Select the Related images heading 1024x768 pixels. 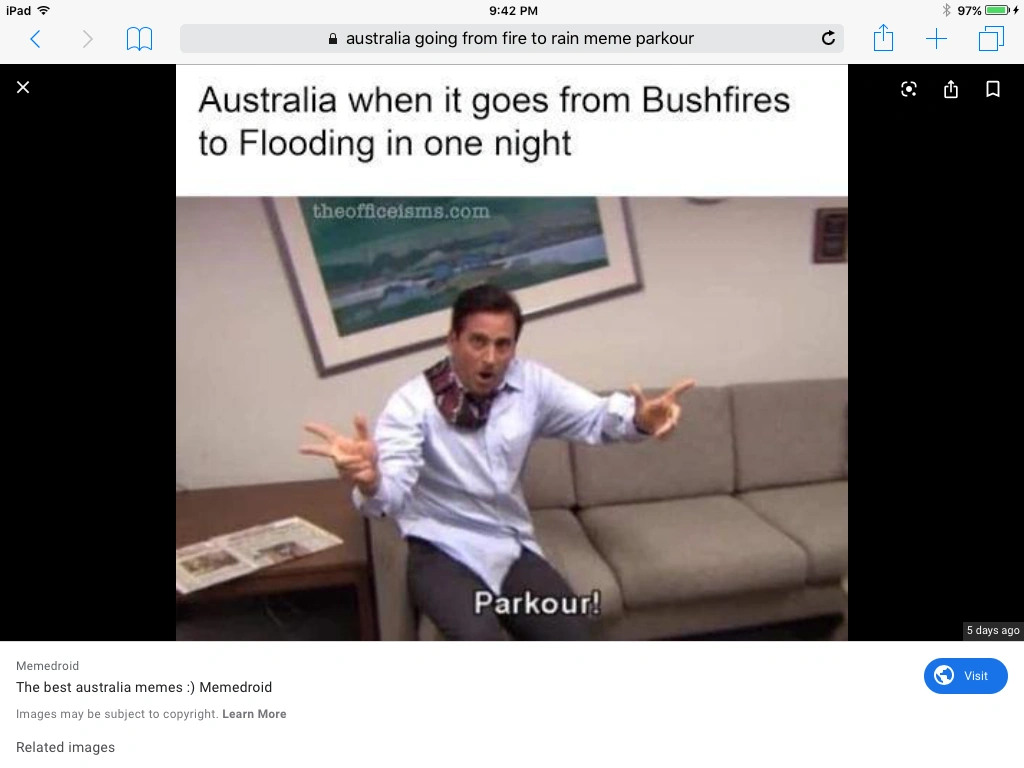coord(65,747)
